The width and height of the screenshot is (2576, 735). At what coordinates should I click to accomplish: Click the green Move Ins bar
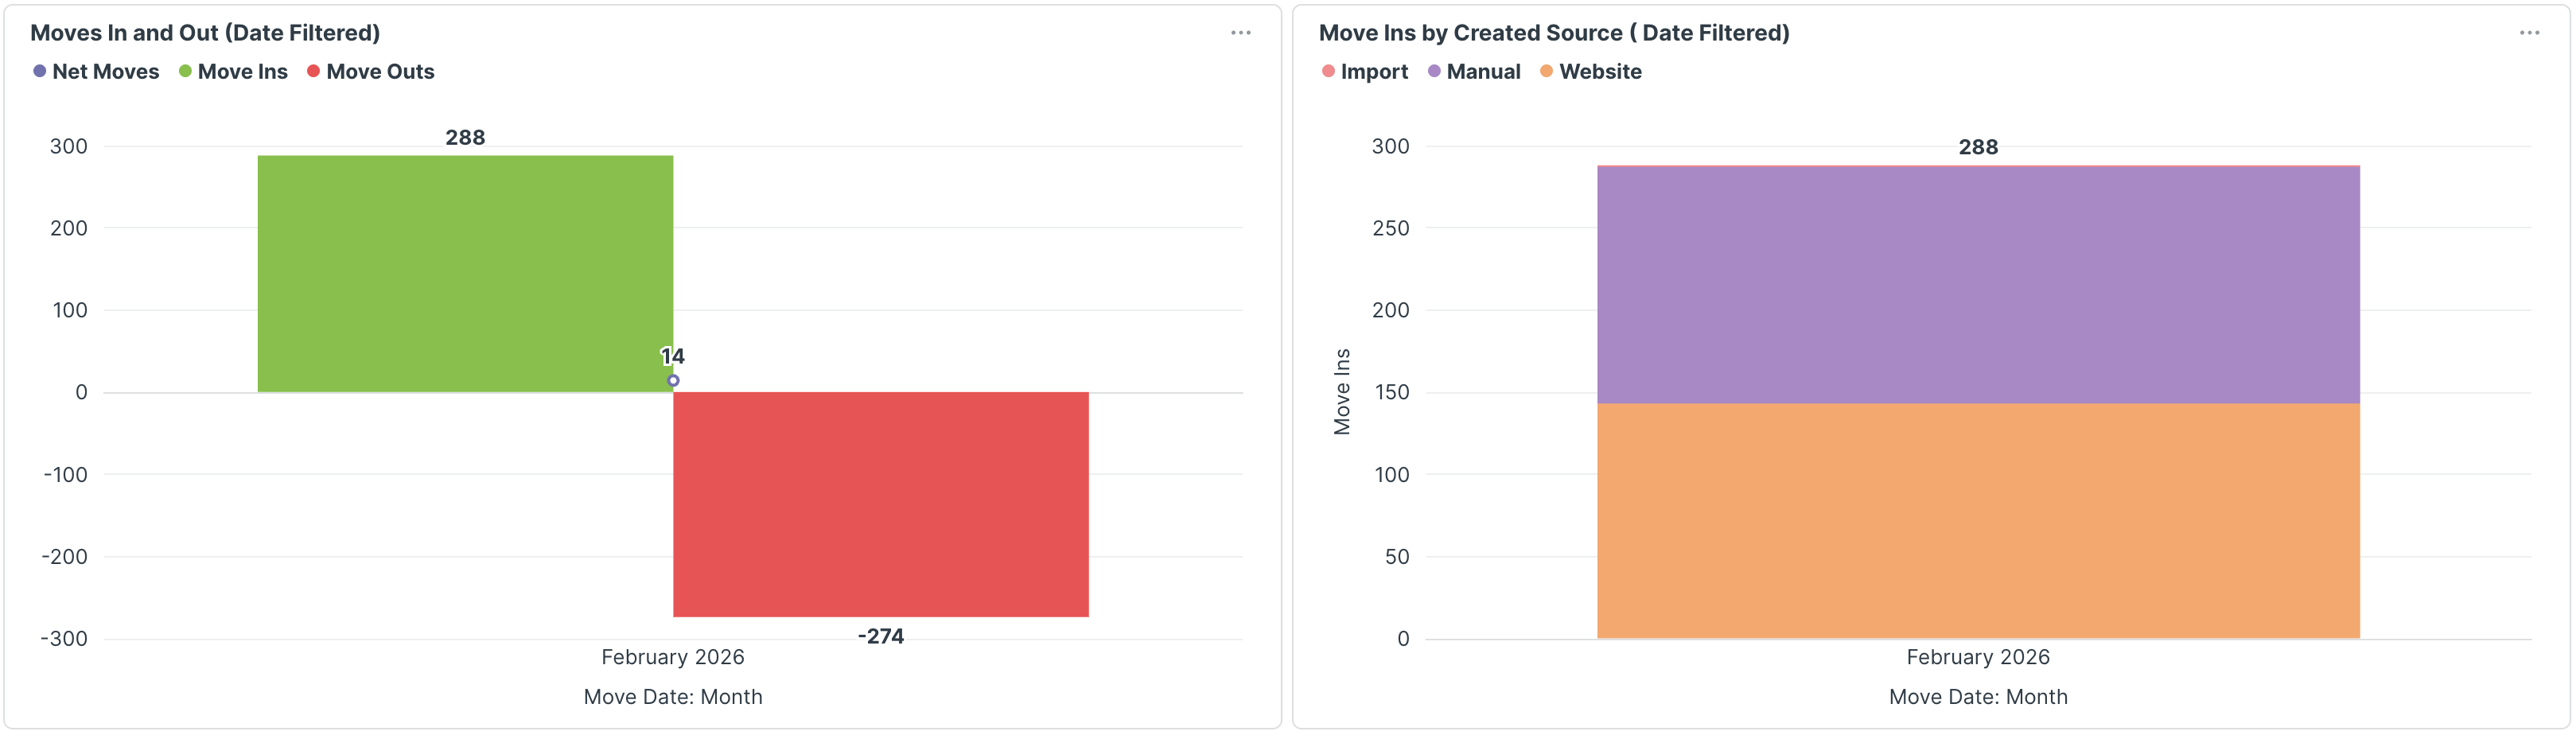click(465, 273)
